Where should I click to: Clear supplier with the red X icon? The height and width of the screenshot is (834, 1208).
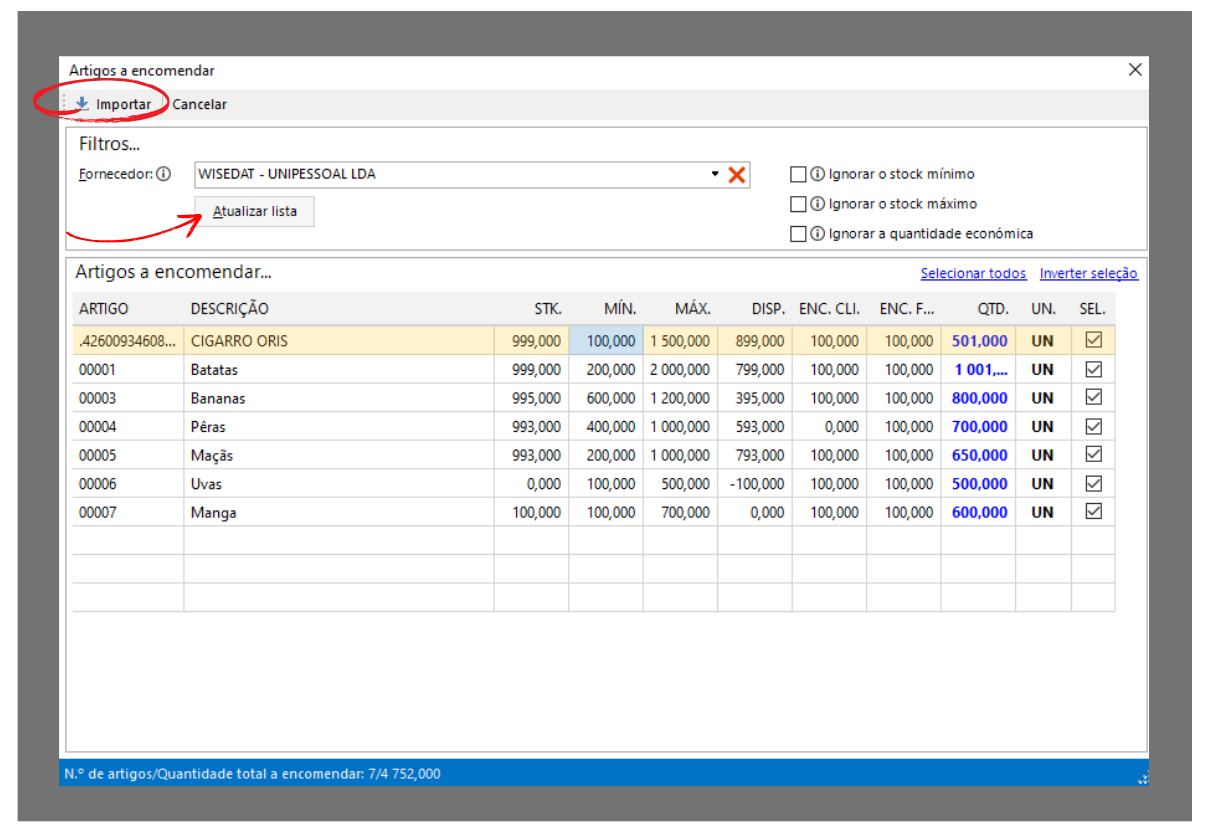click(x=737, y=175)
